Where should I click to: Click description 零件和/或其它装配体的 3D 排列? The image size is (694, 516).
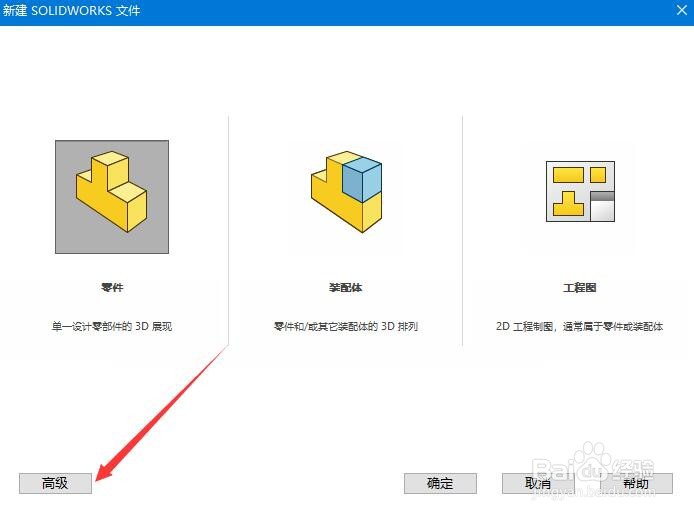(x=346, y=327)
